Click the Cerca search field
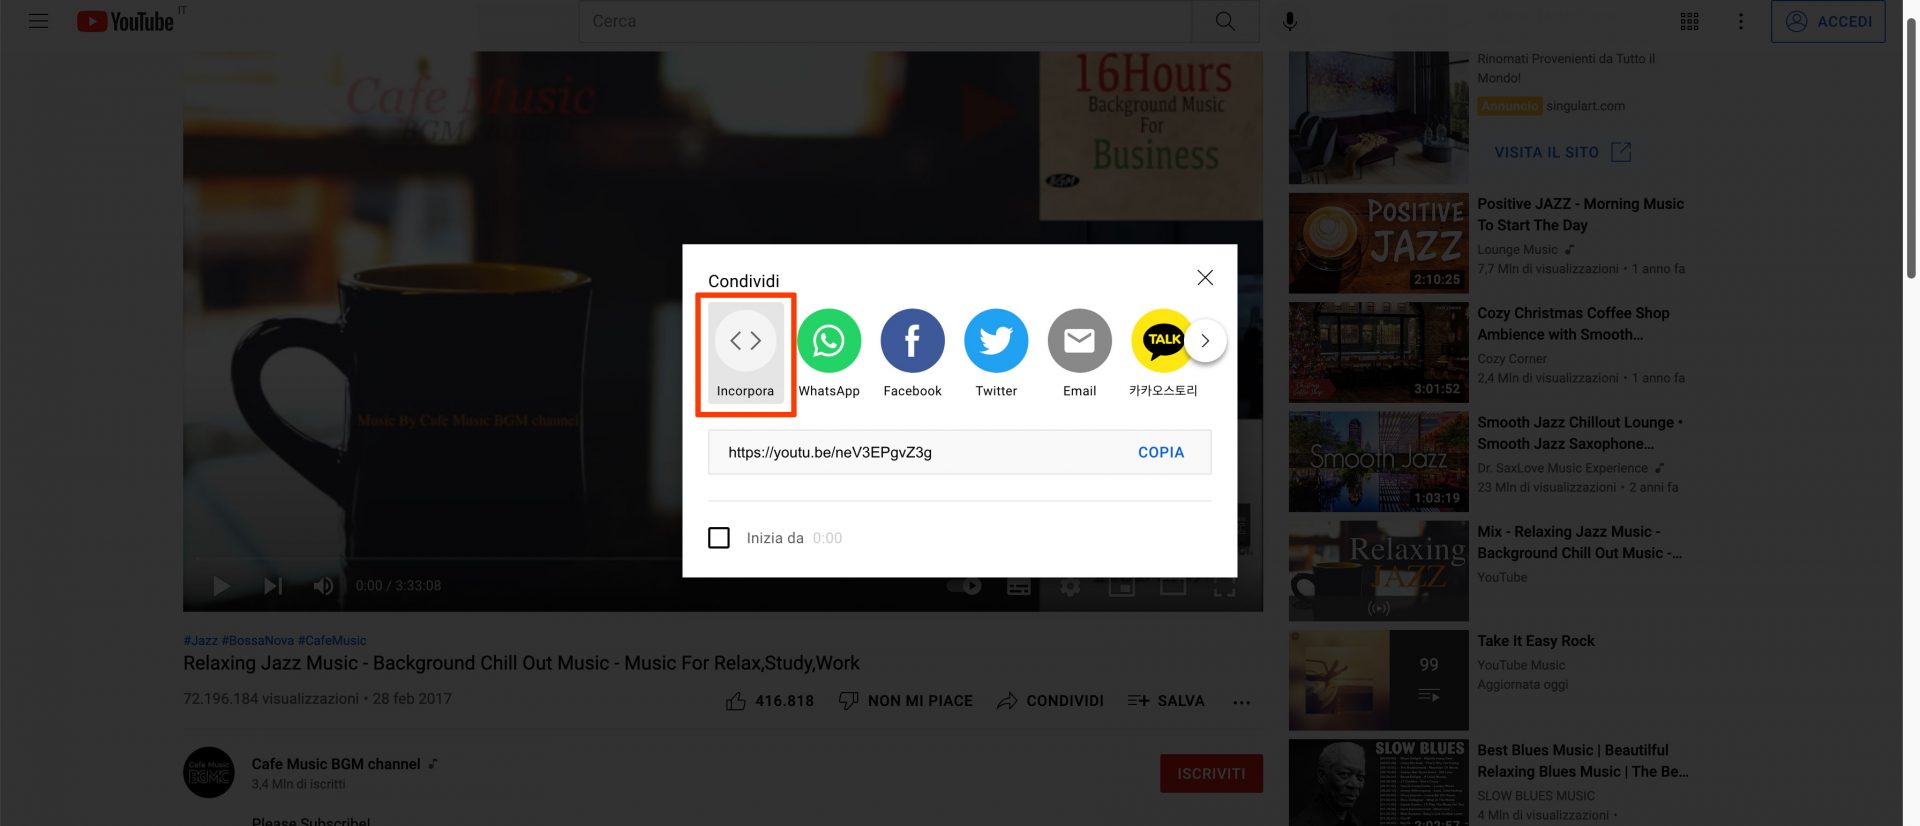This screenshot has height=826, width=1920. pyautogui.click(x=885, y=21)
